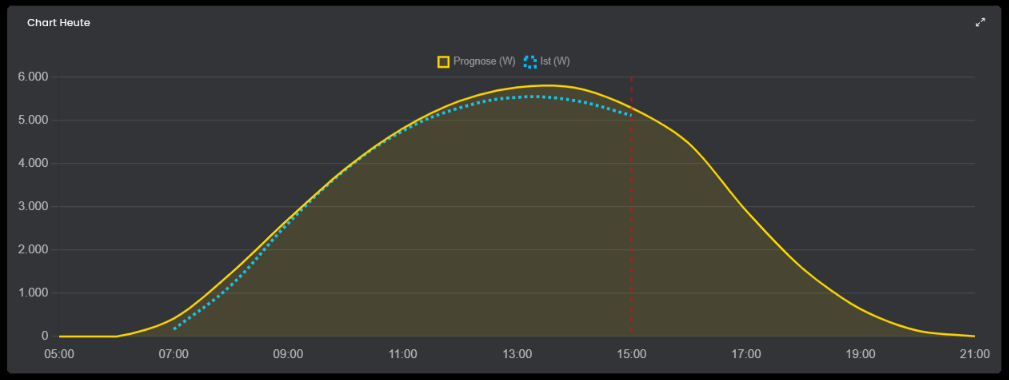This screenshot has height=380, width=1009.
Task: Toggle the Prognose (W) legend series
Action: pyautogui.click(x=476, y=62)
